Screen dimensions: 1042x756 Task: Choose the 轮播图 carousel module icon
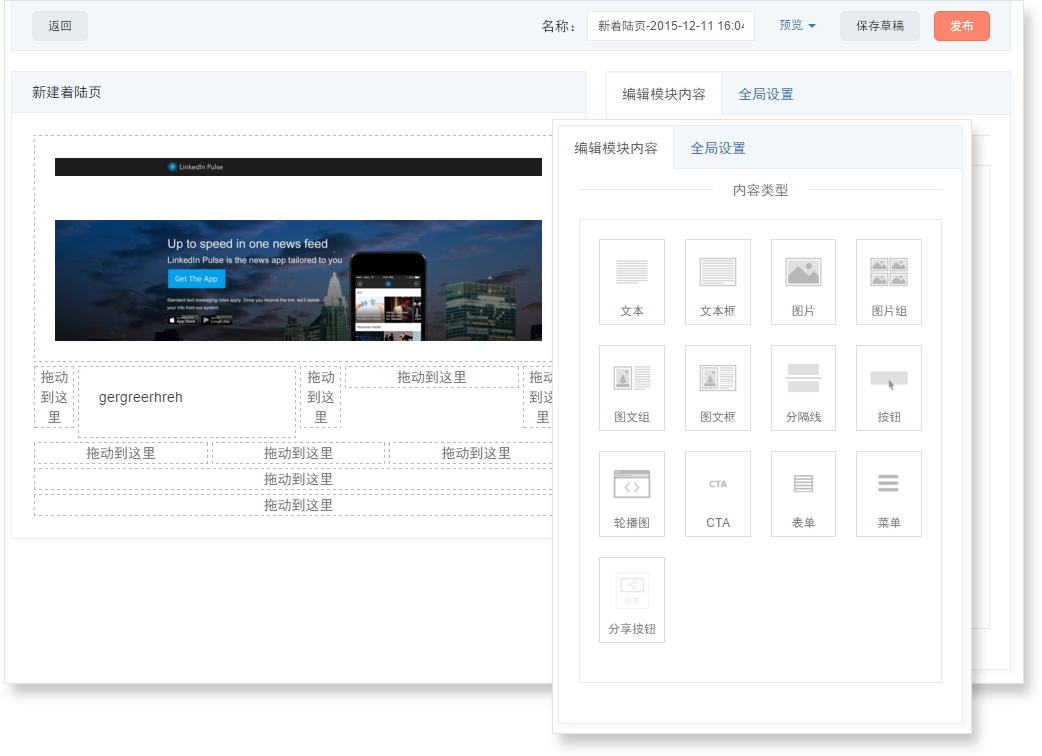point(631,493)
